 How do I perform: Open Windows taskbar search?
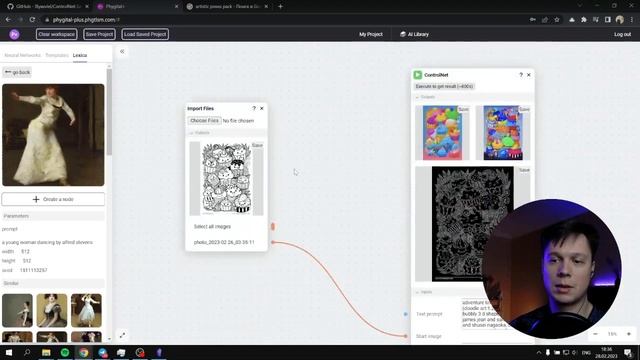[x=27, y=353]
